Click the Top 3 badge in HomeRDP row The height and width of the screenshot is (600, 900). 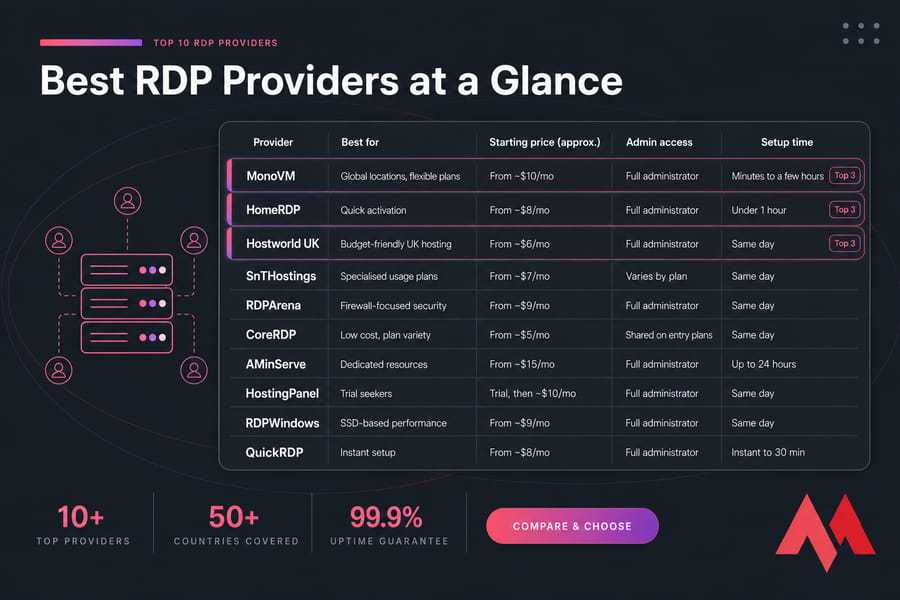pyautogui.click(x=845, y=210)
